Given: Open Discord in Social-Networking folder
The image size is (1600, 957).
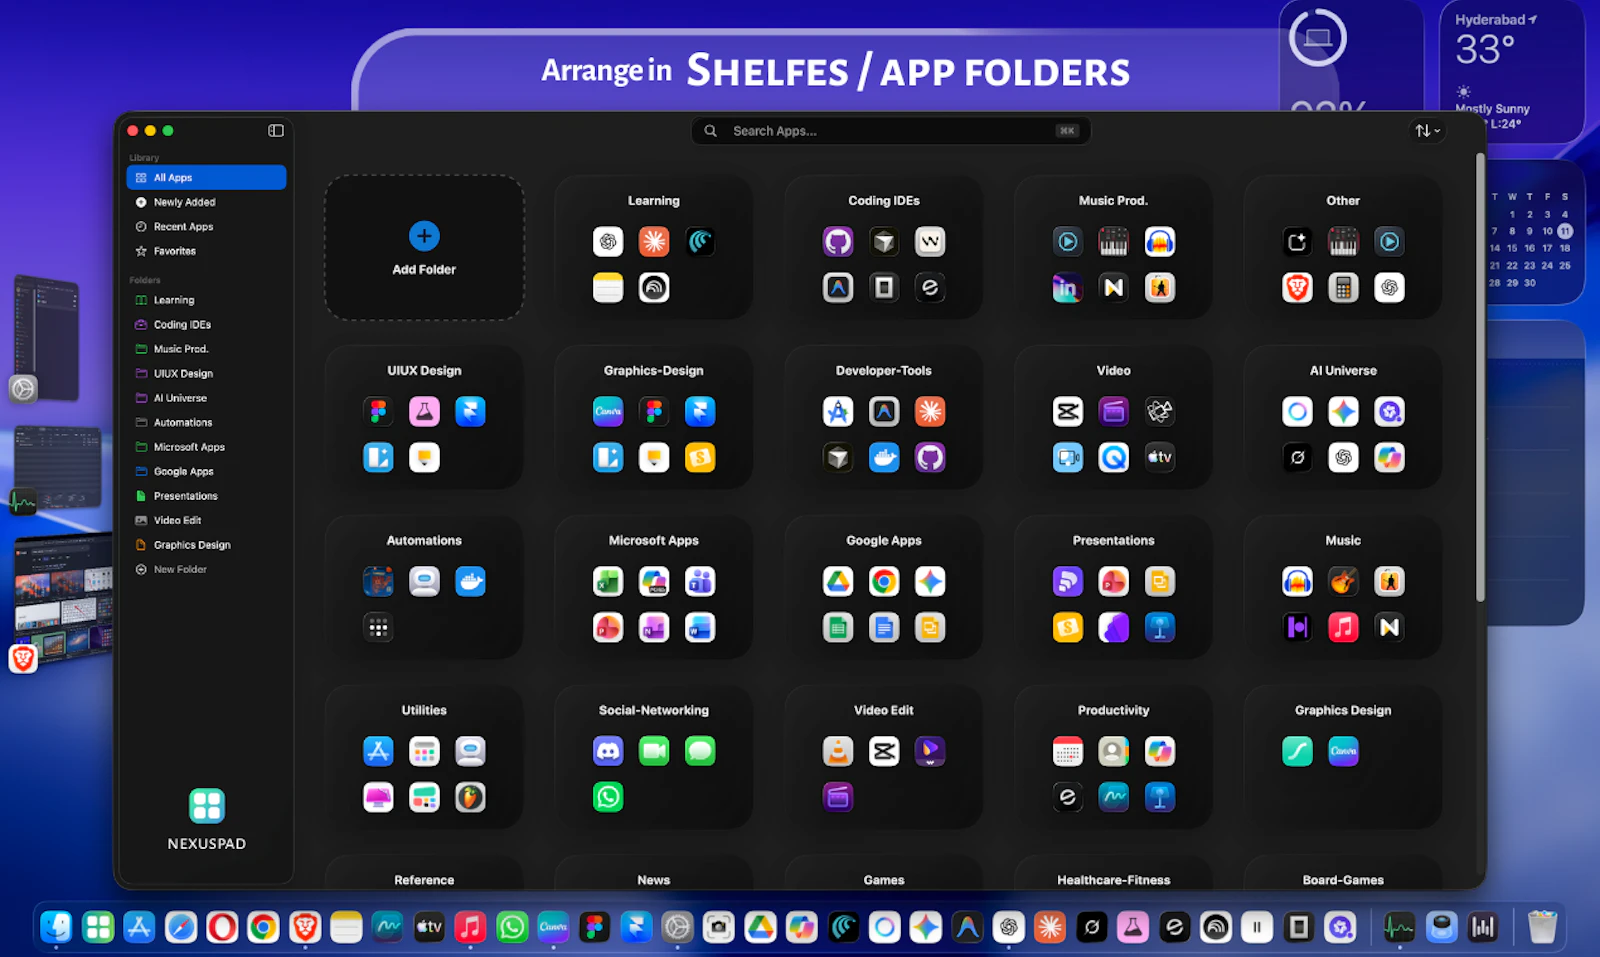Looking at the screenshot, I should coord(608,751).
